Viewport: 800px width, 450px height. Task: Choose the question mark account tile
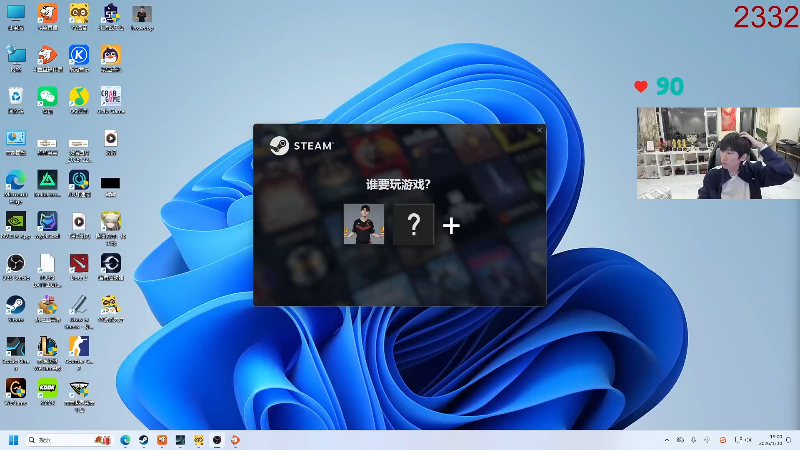point(413,224)
